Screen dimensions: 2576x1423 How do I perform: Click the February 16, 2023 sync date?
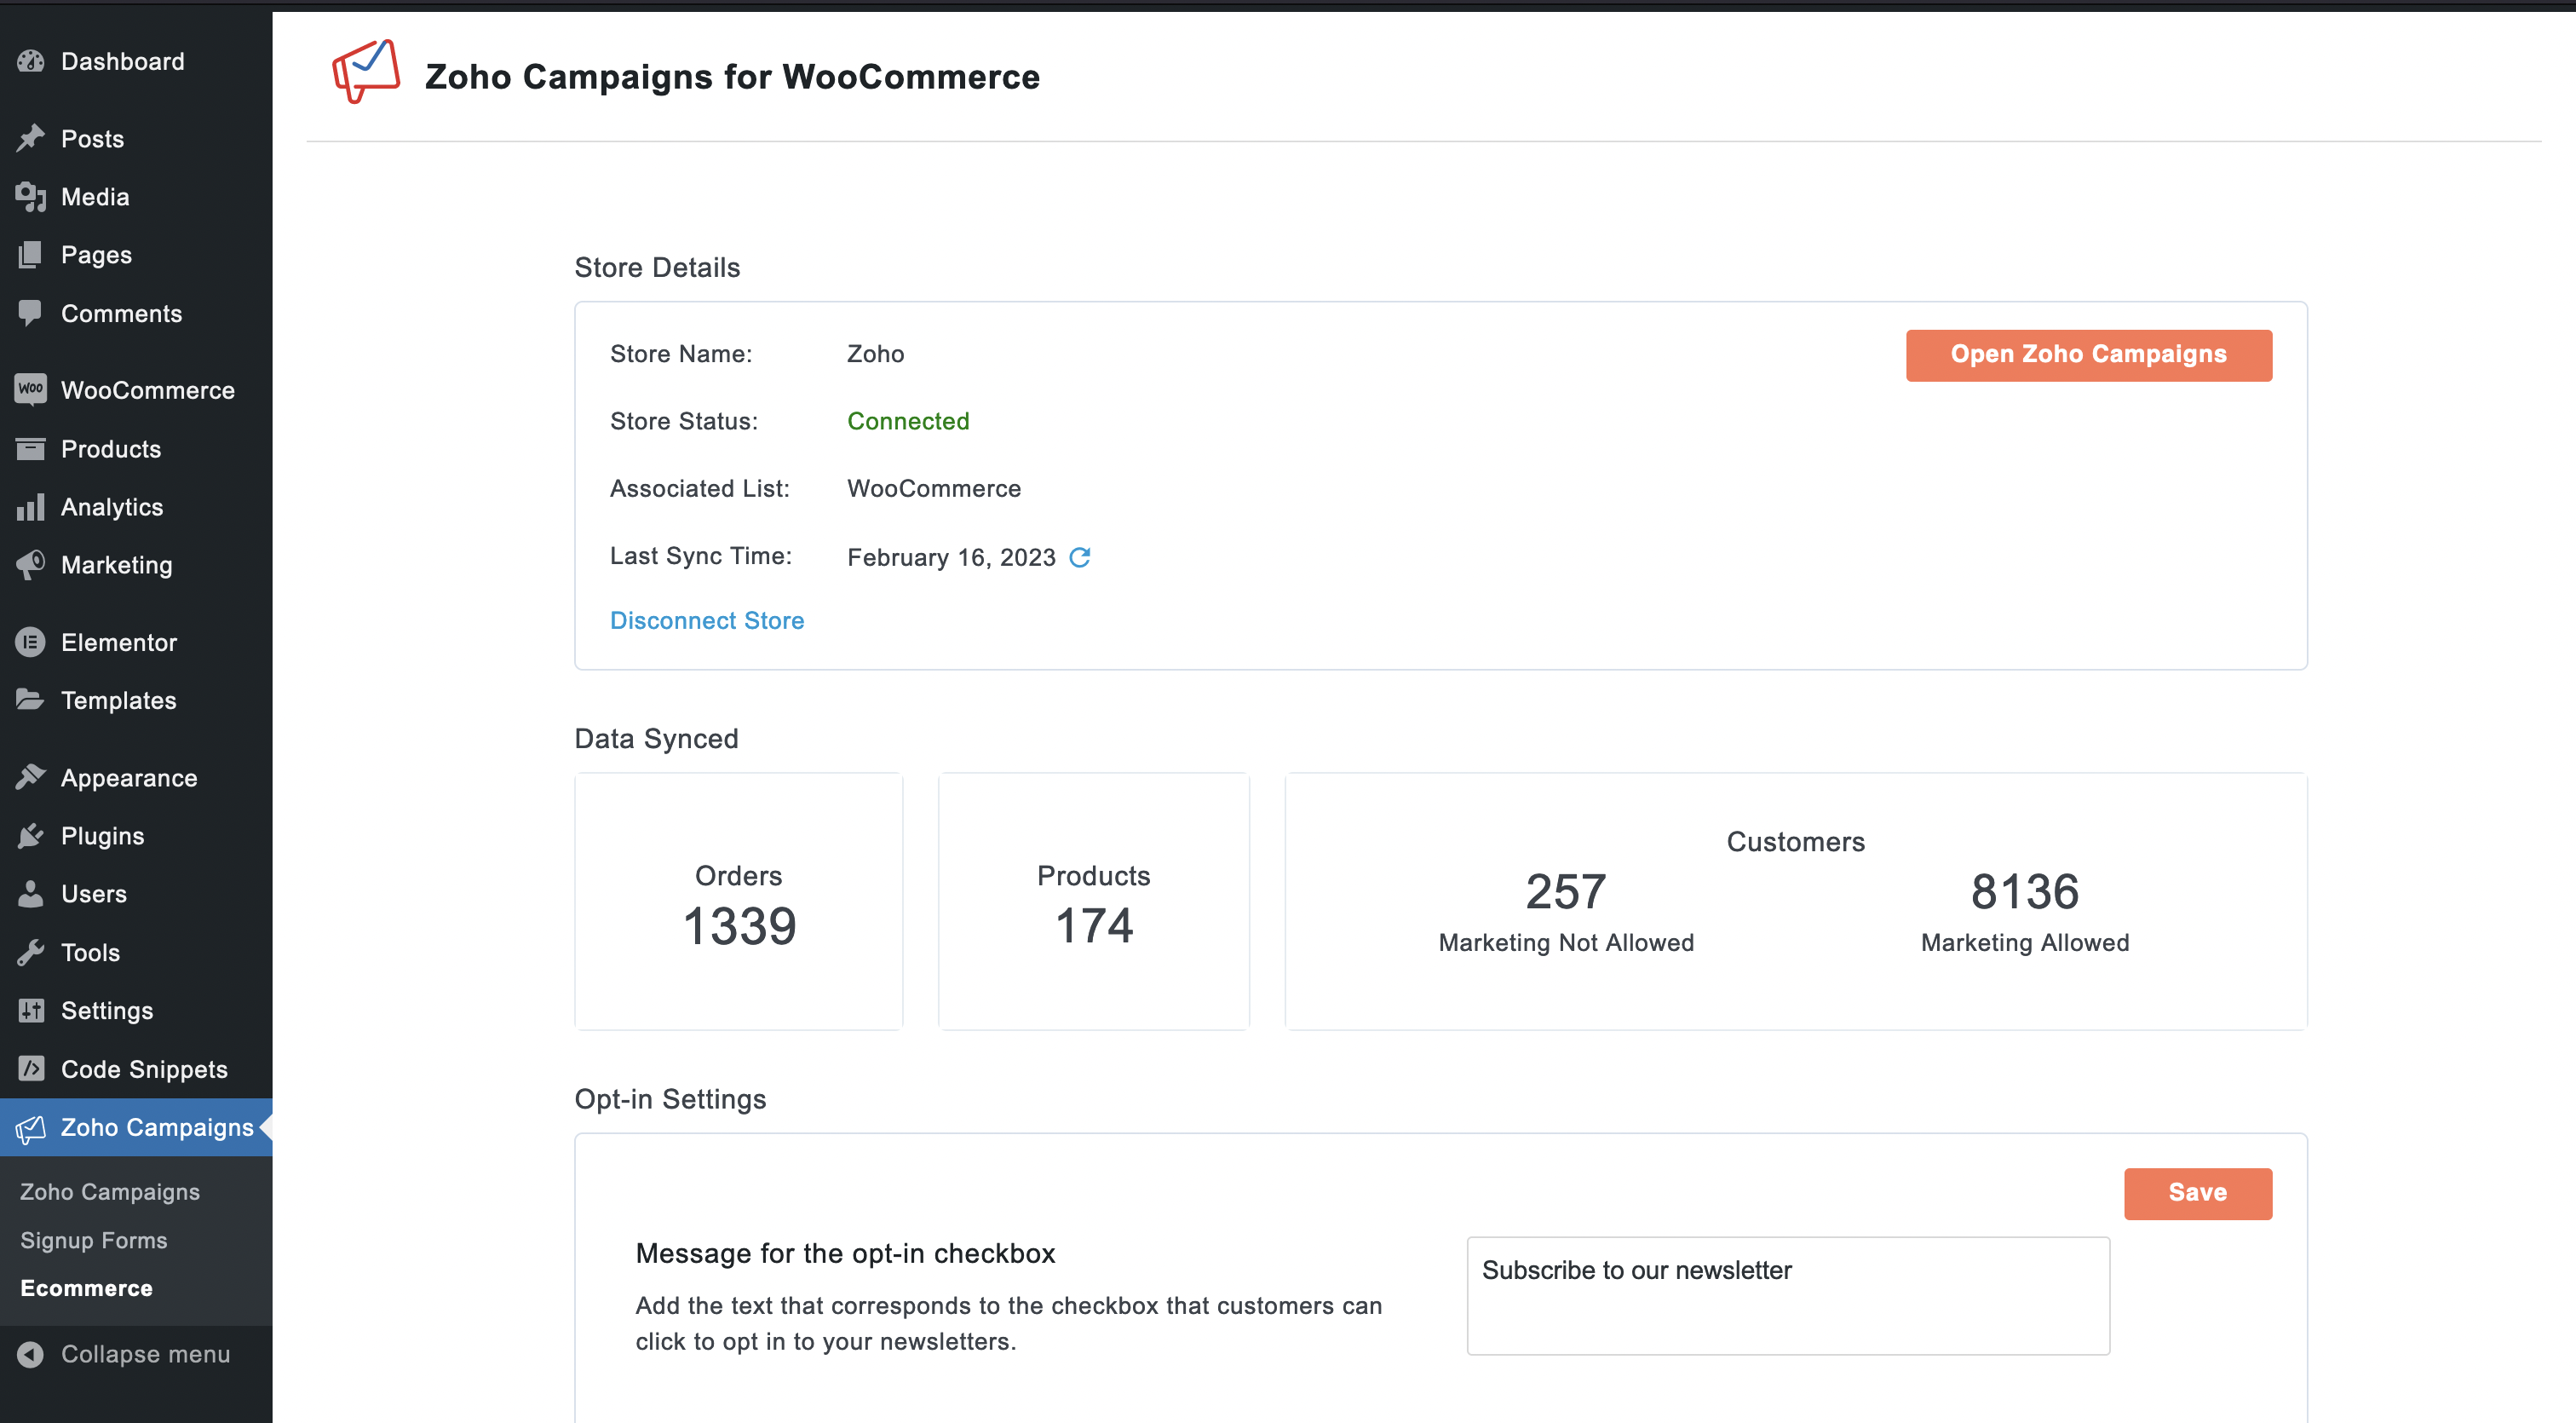pos(951,557)
